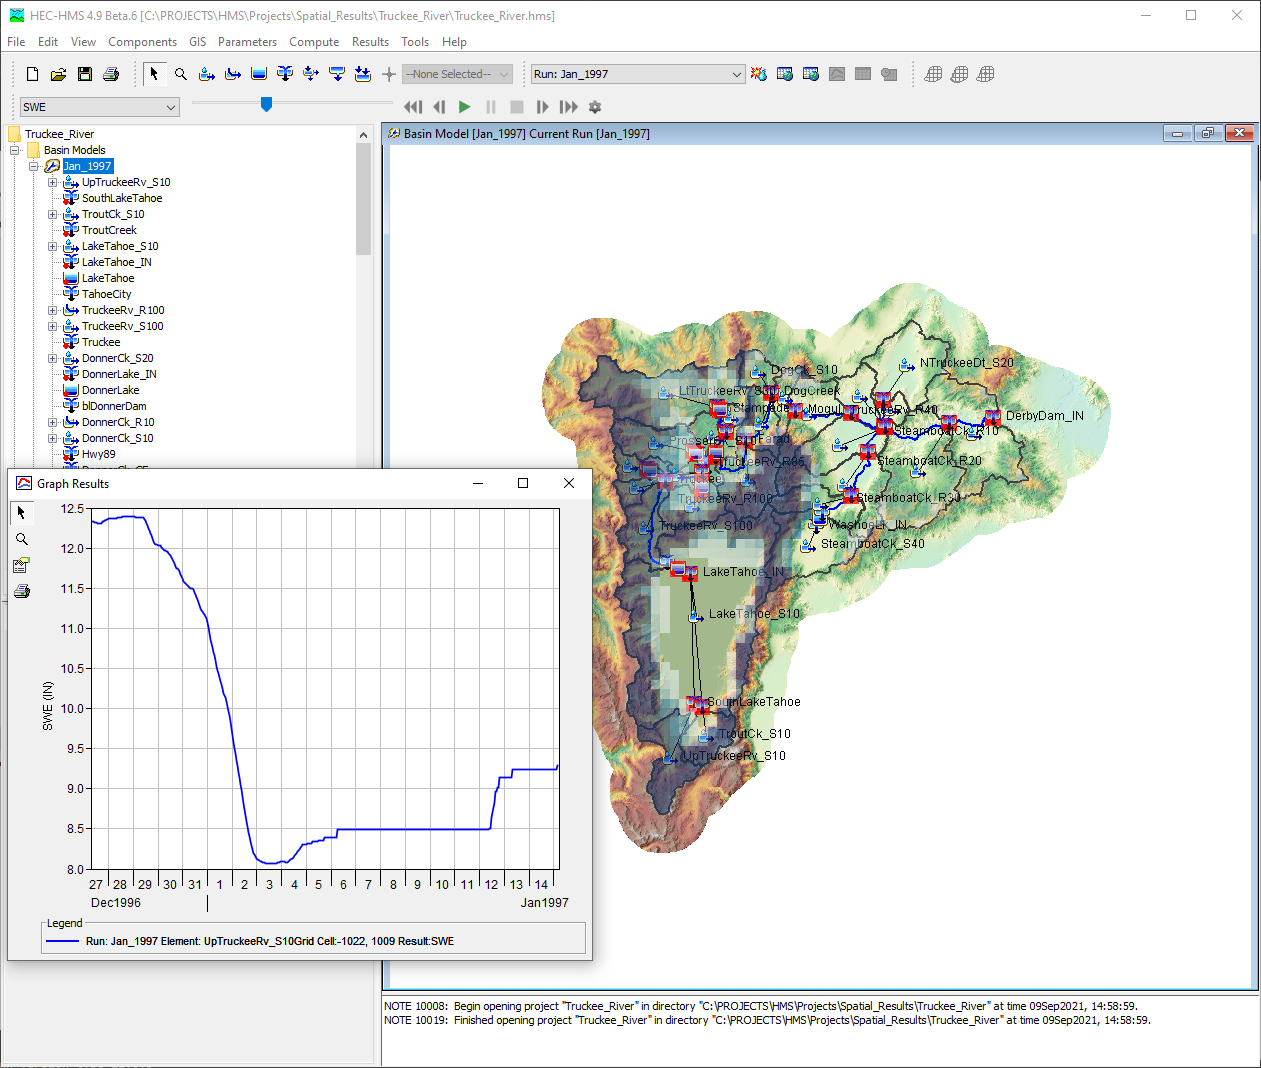The height and width of the screenshot is (1068, 1261).
Task: Select the Reach creation tool
Action: (x=233, y=74)
